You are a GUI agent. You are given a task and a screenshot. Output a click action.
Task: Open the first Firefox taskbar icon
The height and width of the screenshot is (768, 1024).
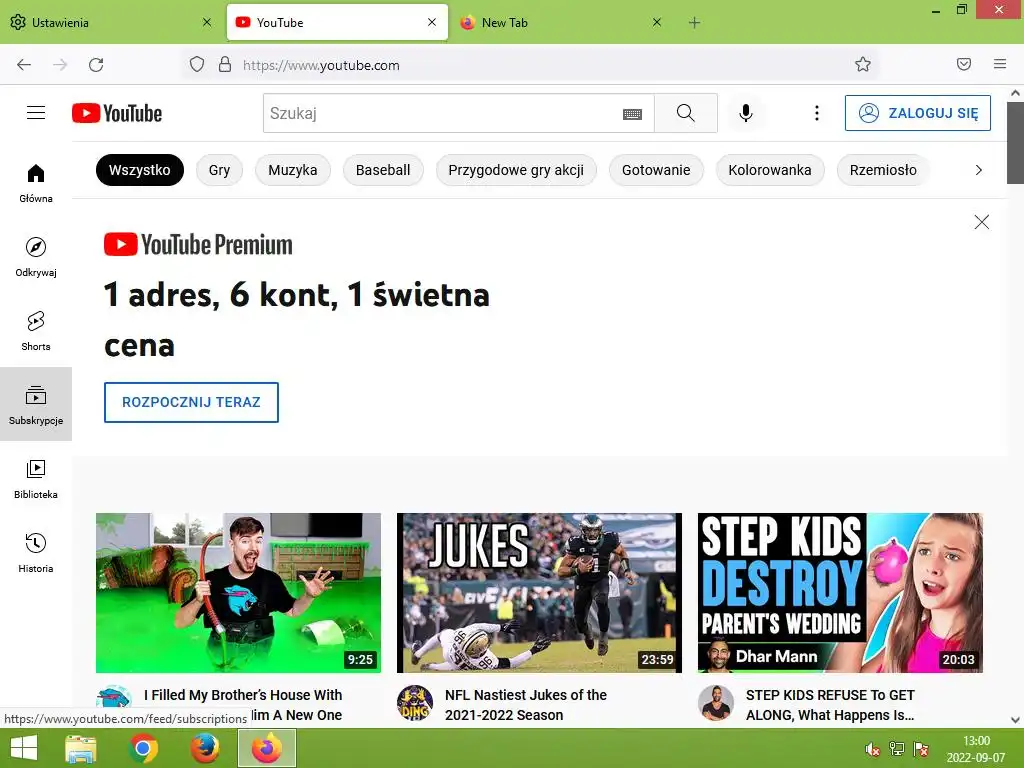(205, 748)
